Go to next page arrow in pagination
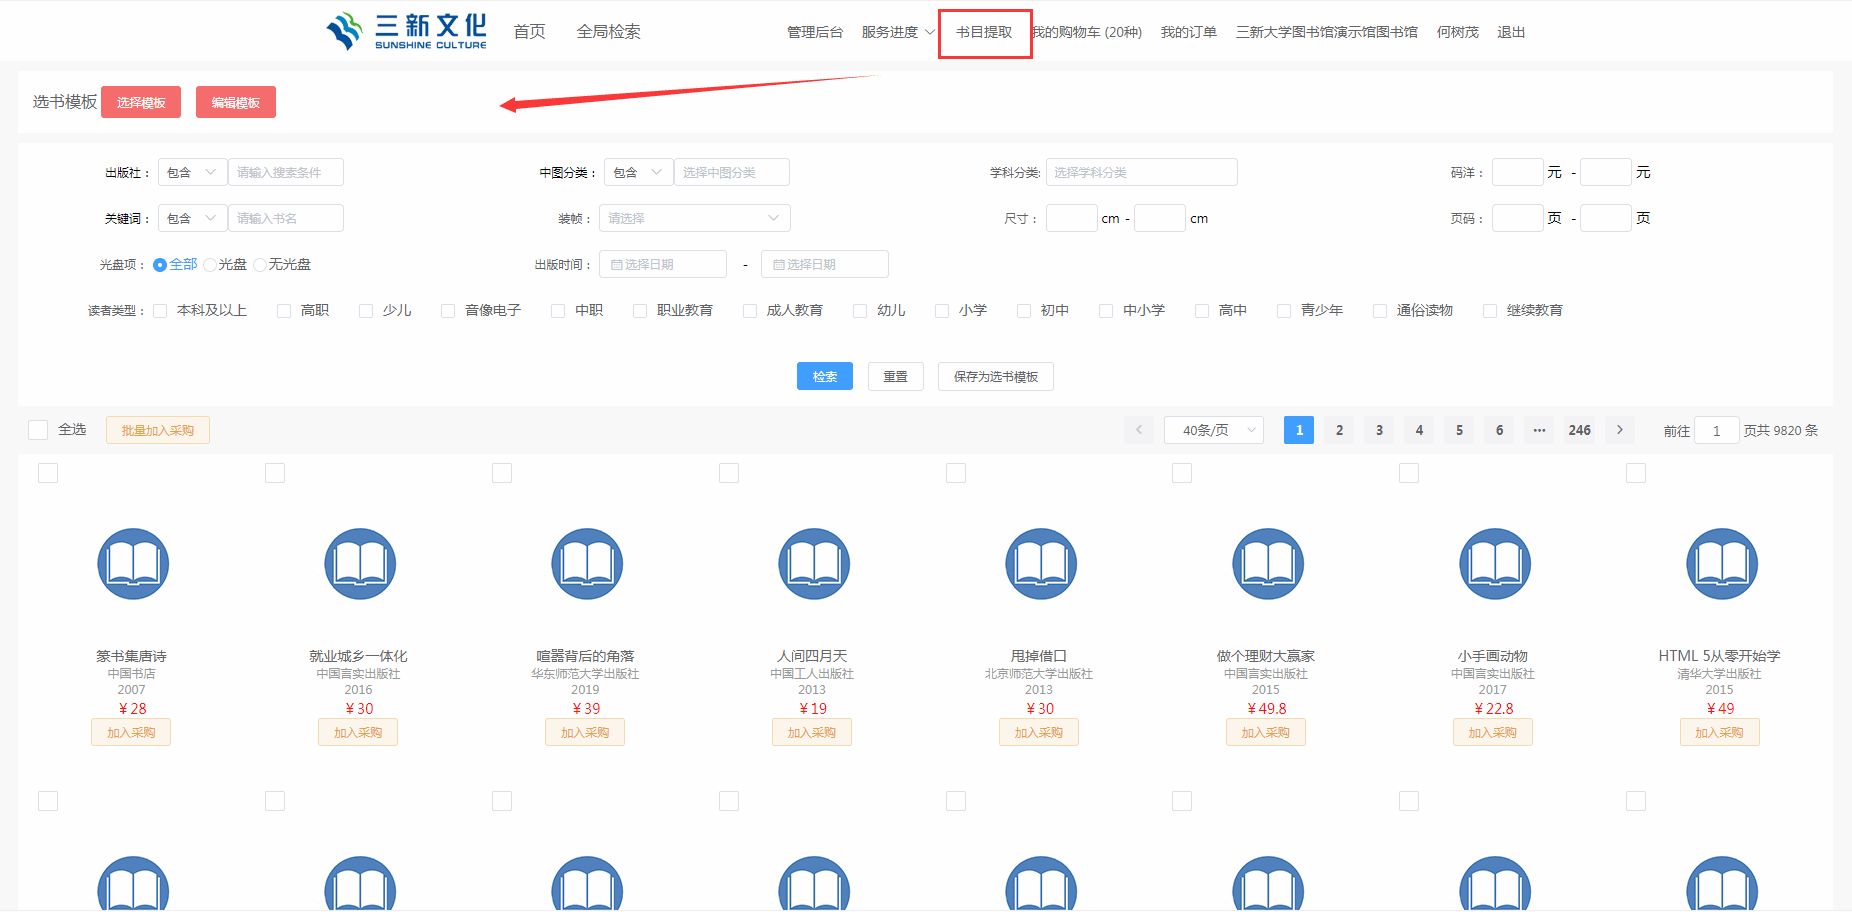The width and height of the screenshot is (1852, 912). coord(1619,430)
